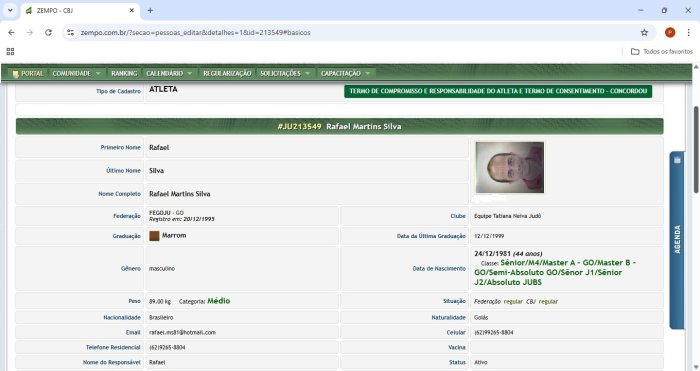700x371 pixels.
Task: Click the Médio weight category
Action: point(219,301)
